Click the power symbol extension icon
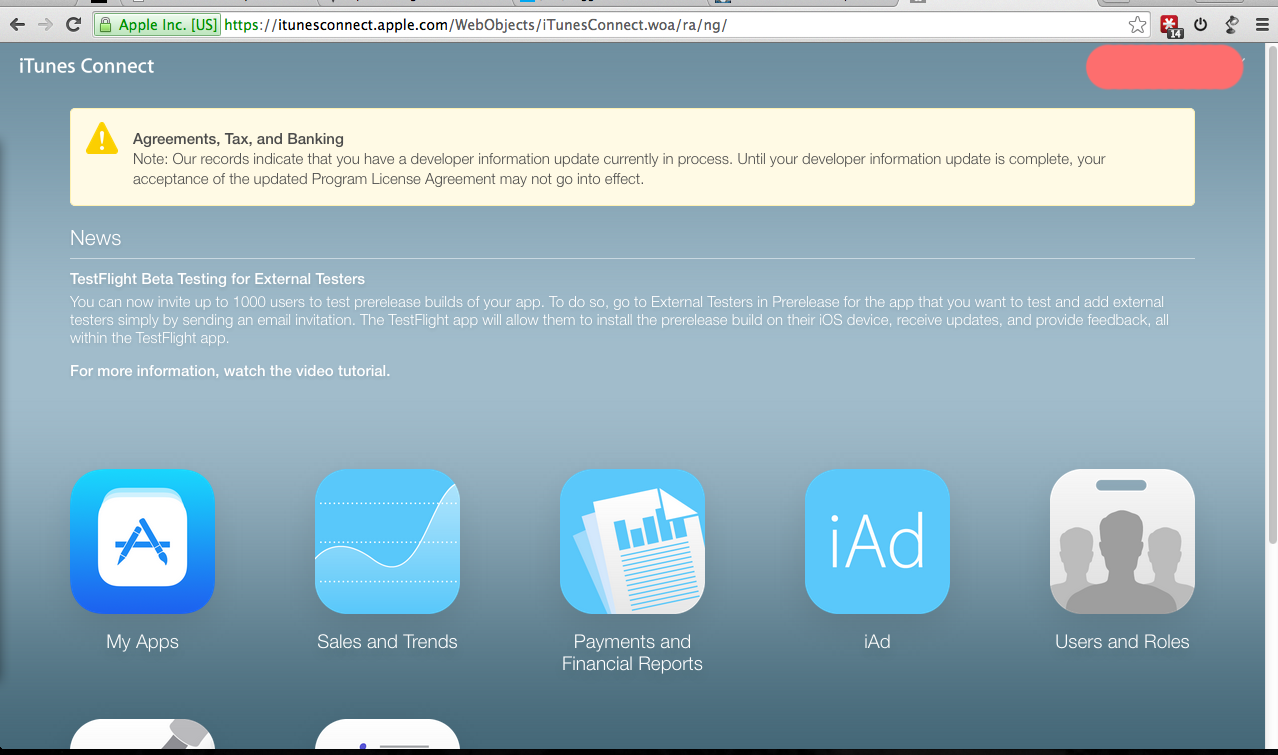The height and width of the screenshot is (755, 1278). pyautogui.click(x=1201, y=25)
